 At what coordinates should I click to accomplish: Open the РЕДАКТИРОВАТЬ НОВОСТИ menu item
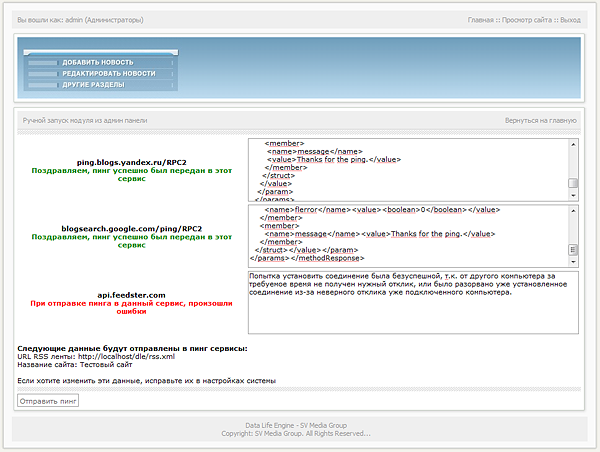tap(109, 73)
